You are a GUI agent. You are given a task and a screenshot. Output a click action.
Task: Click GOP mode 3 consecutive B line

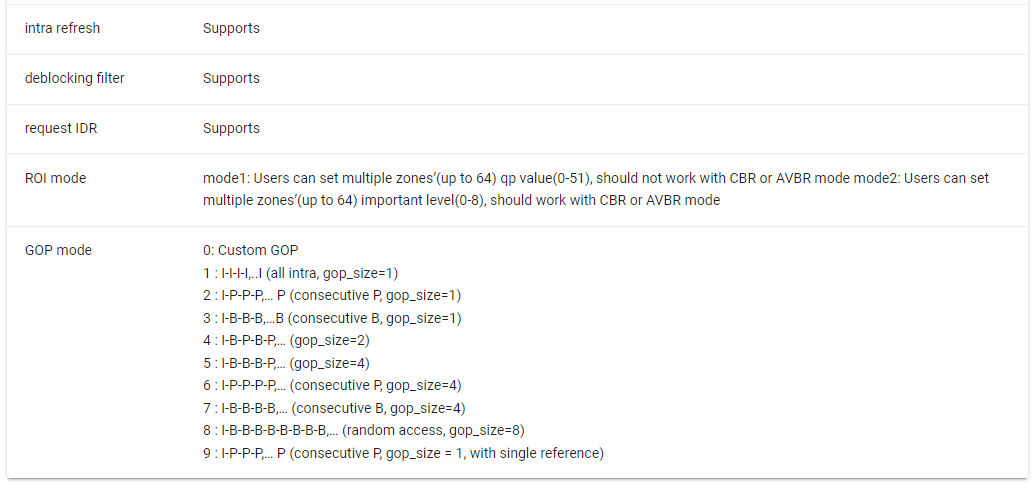[x=332, y=318]
